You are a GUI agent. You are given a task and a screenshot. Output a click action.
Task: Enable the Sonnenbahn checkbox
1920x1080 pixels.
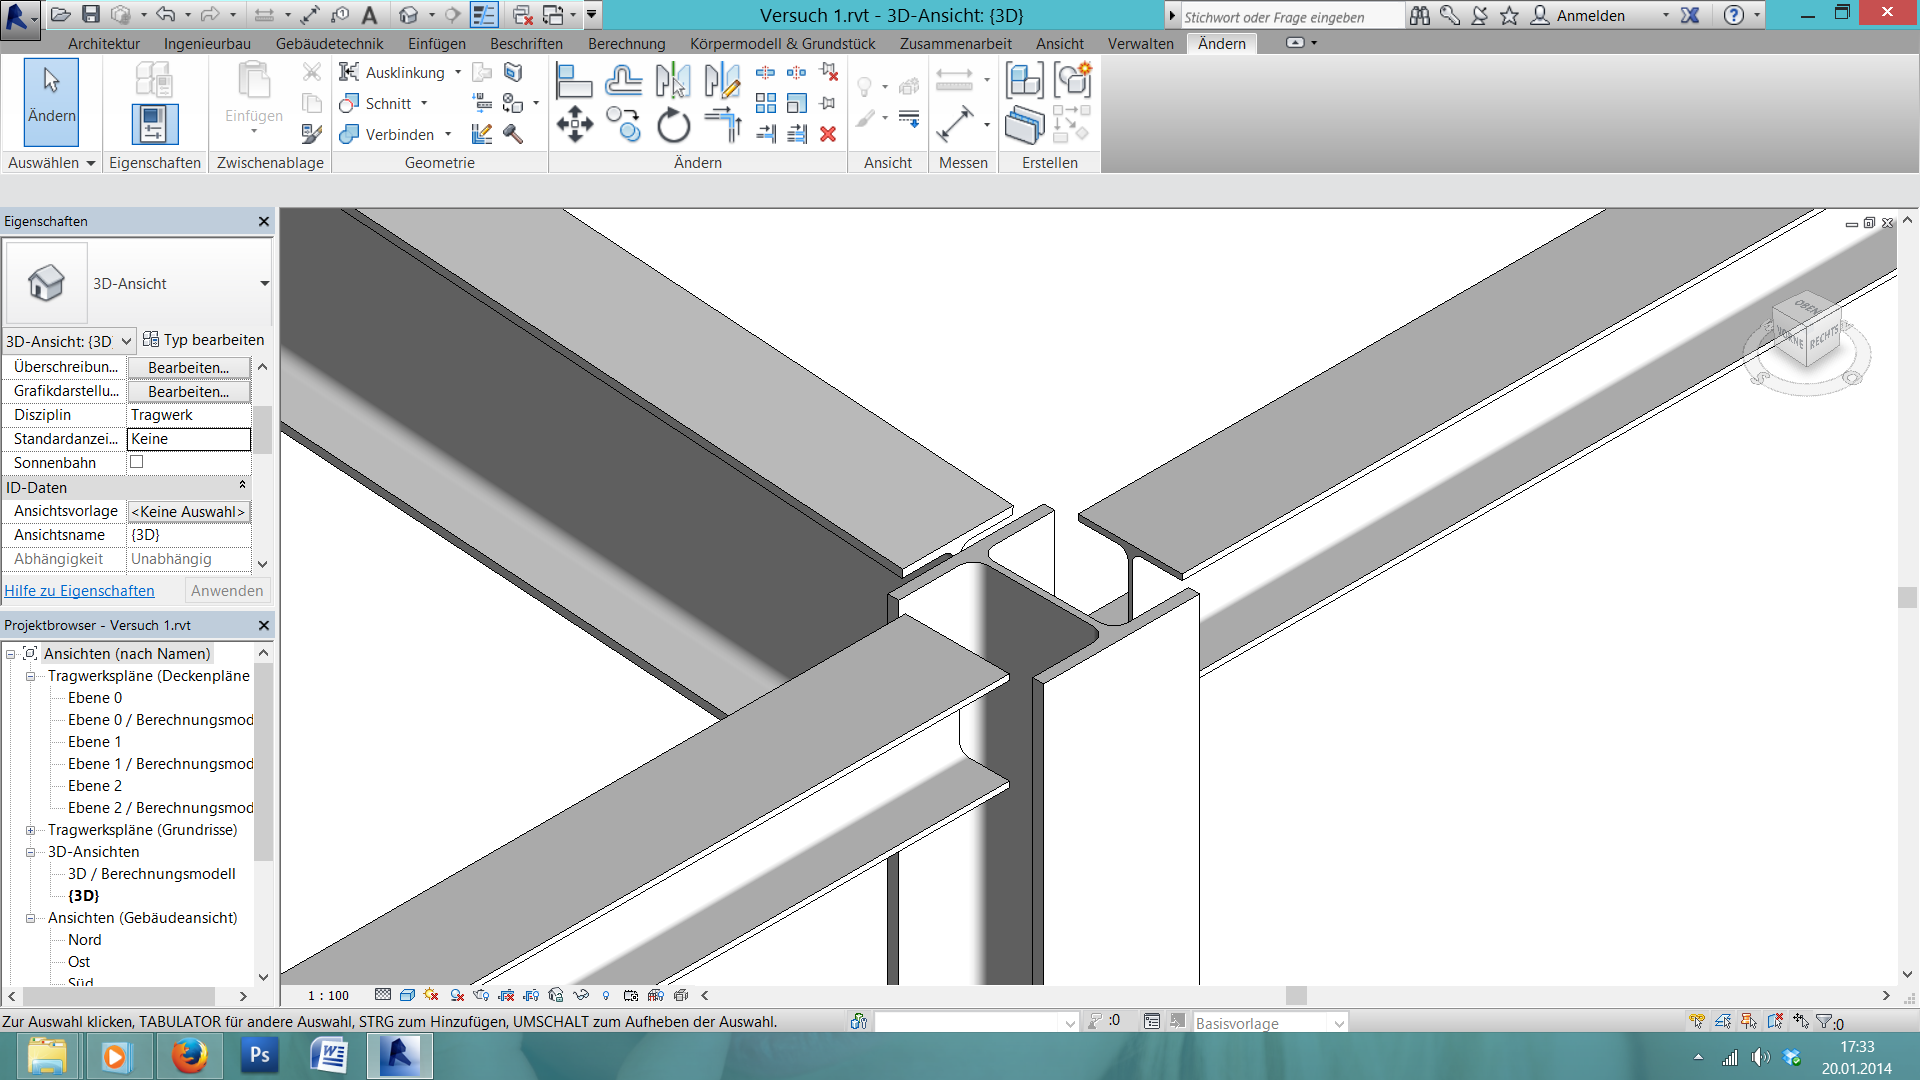click(137, 462)
